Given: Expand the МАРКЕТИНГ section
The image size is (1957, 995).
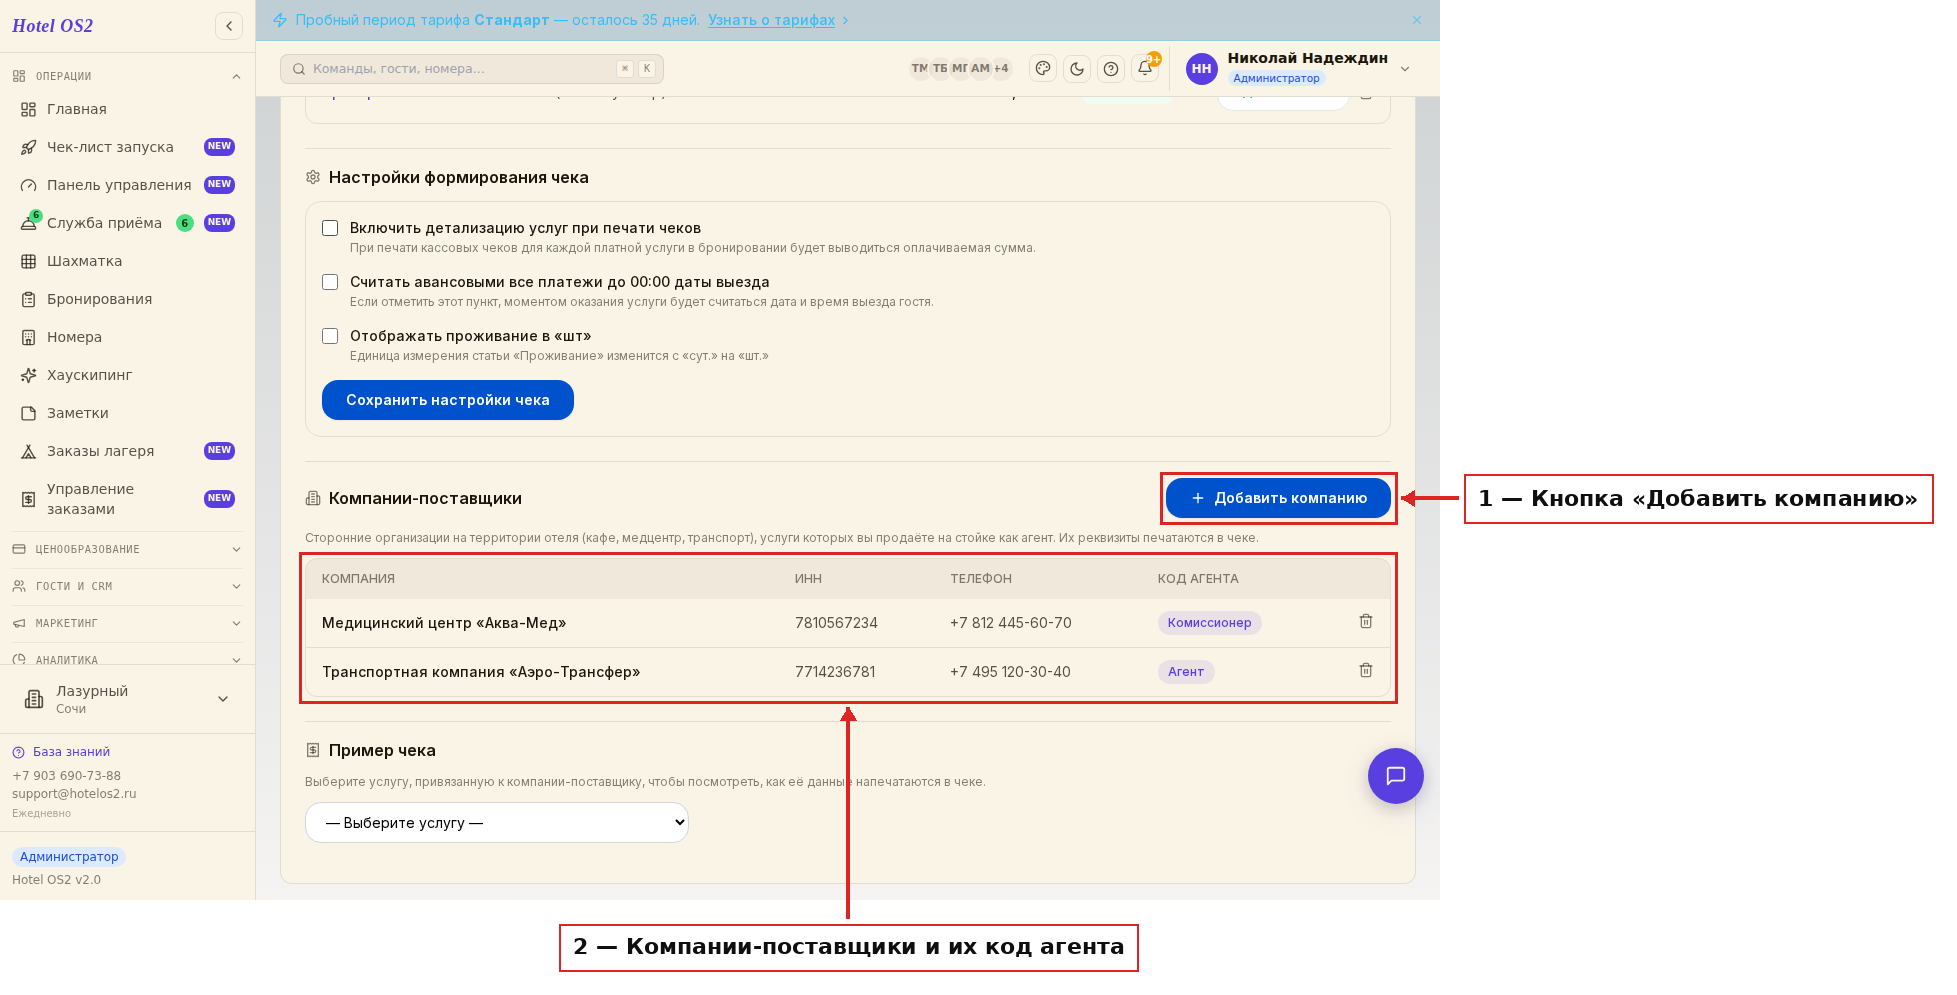Looking at the screenshot, I should click(x=127, y=623).
